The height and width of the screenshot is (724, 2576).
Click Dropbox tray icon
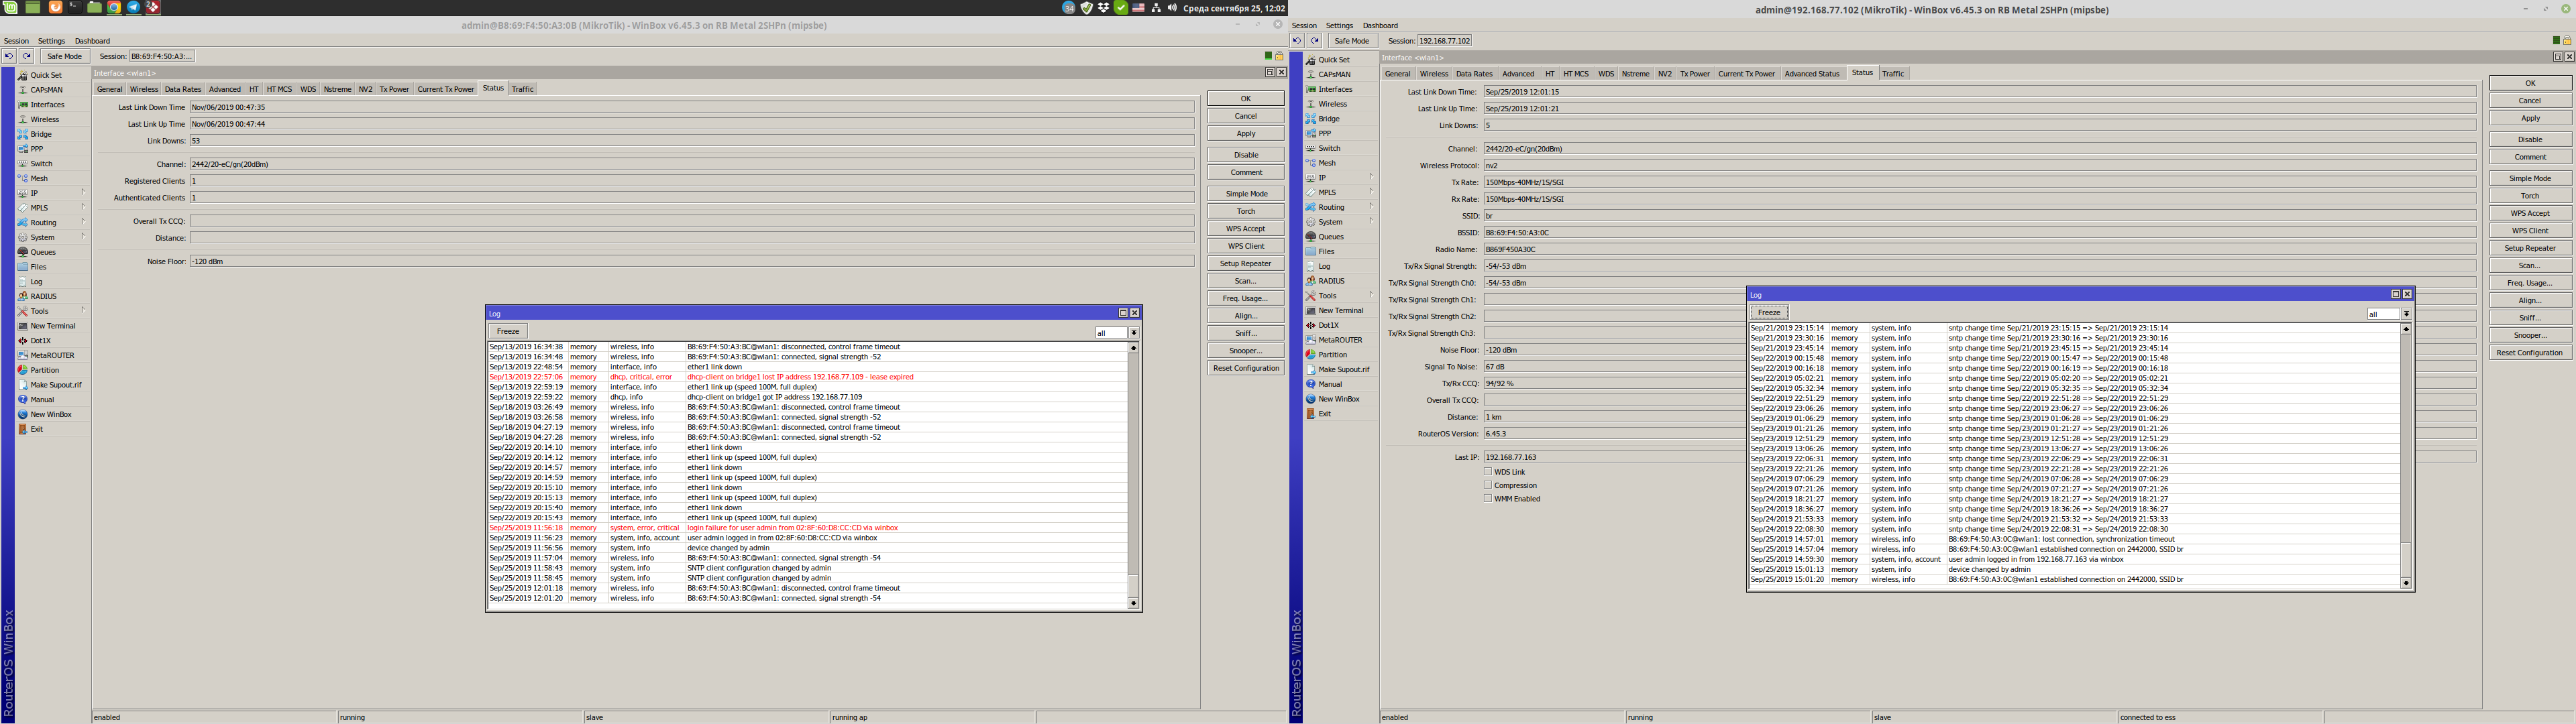click(x=1103, y=7)
